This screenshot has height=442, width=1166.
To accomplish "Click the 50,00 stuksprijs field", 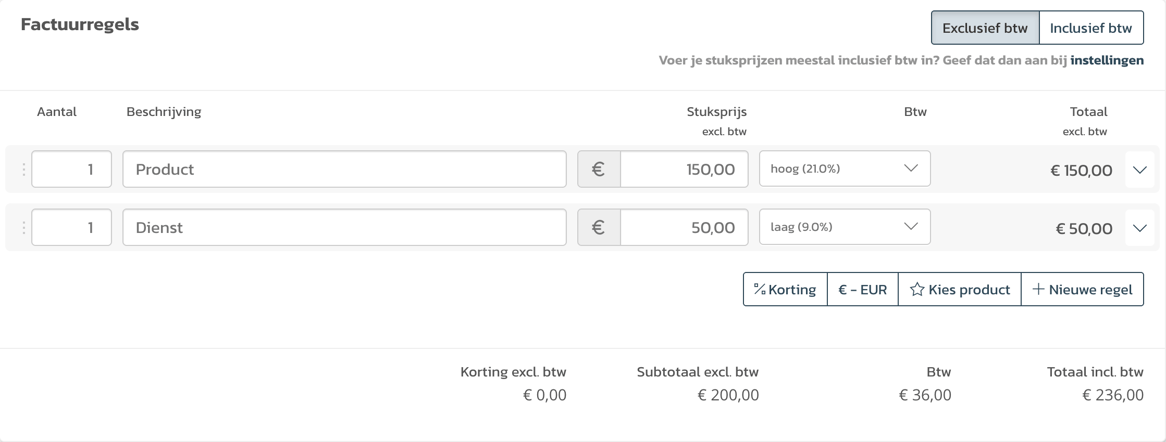I will (684, 227).
